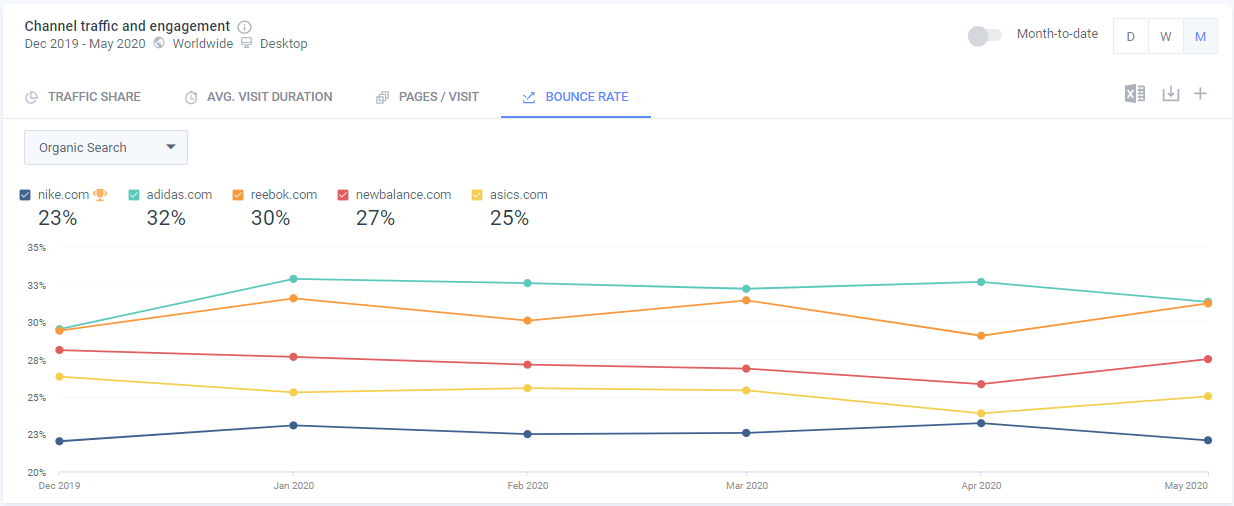
Task: Click the plus icon to add to dashboard
Action: tap(1201, 94)
